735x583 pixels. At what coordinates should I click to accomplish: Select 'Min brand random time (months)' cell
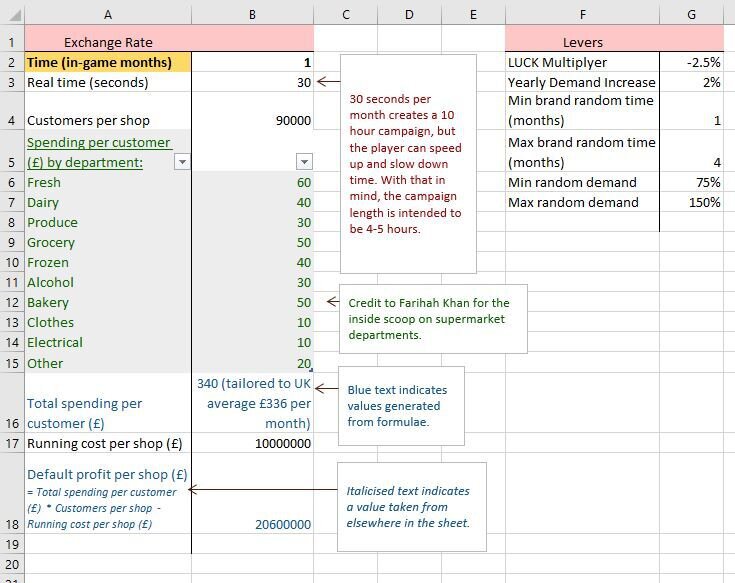[582, 111]
